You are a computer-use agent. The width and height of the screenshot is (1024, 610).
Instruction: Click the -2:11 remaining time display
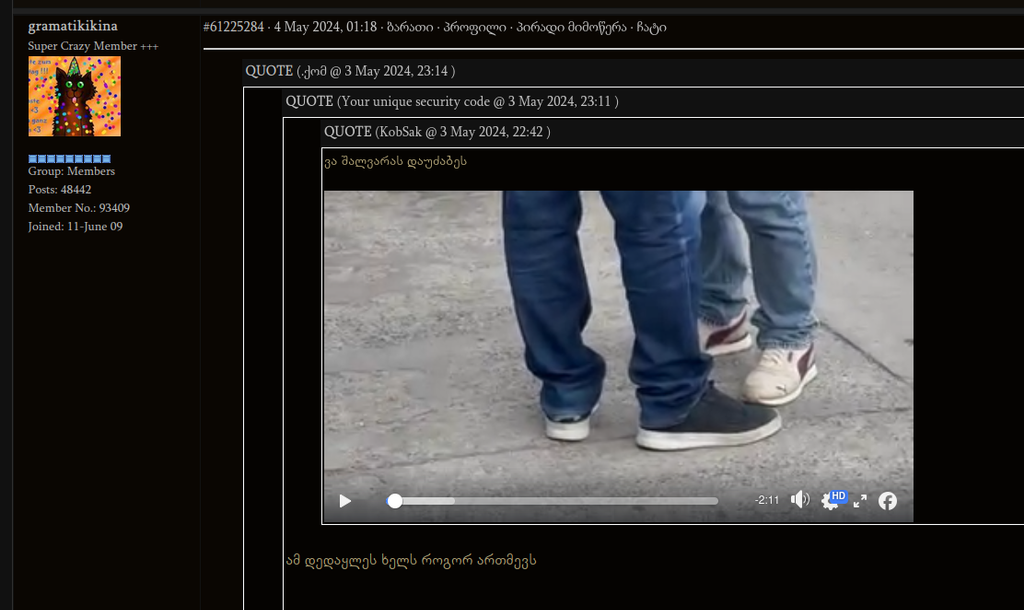[766, 501]
